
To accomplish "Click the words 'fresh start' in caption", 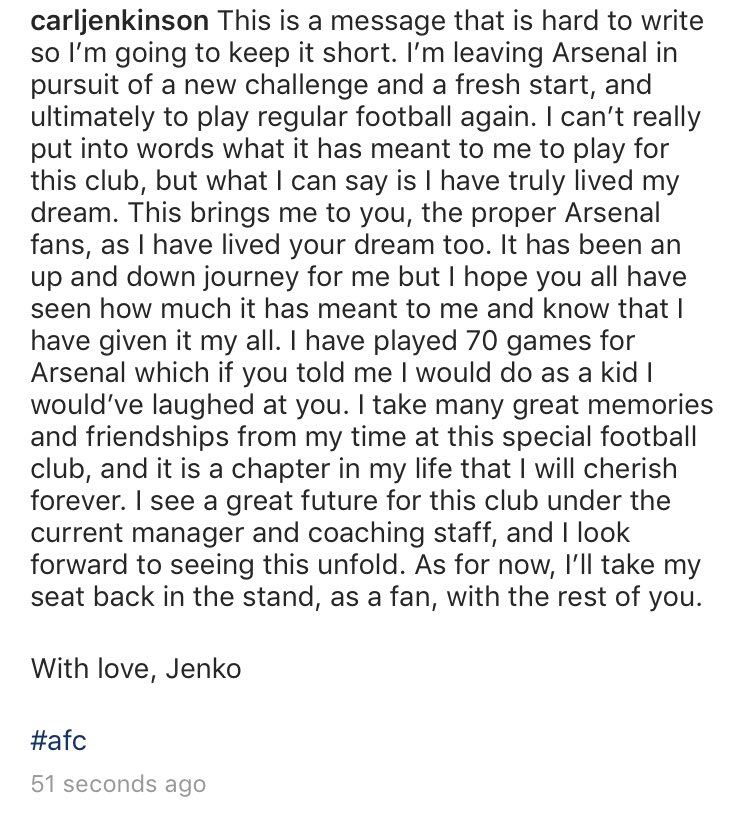I will click(526, 86).
